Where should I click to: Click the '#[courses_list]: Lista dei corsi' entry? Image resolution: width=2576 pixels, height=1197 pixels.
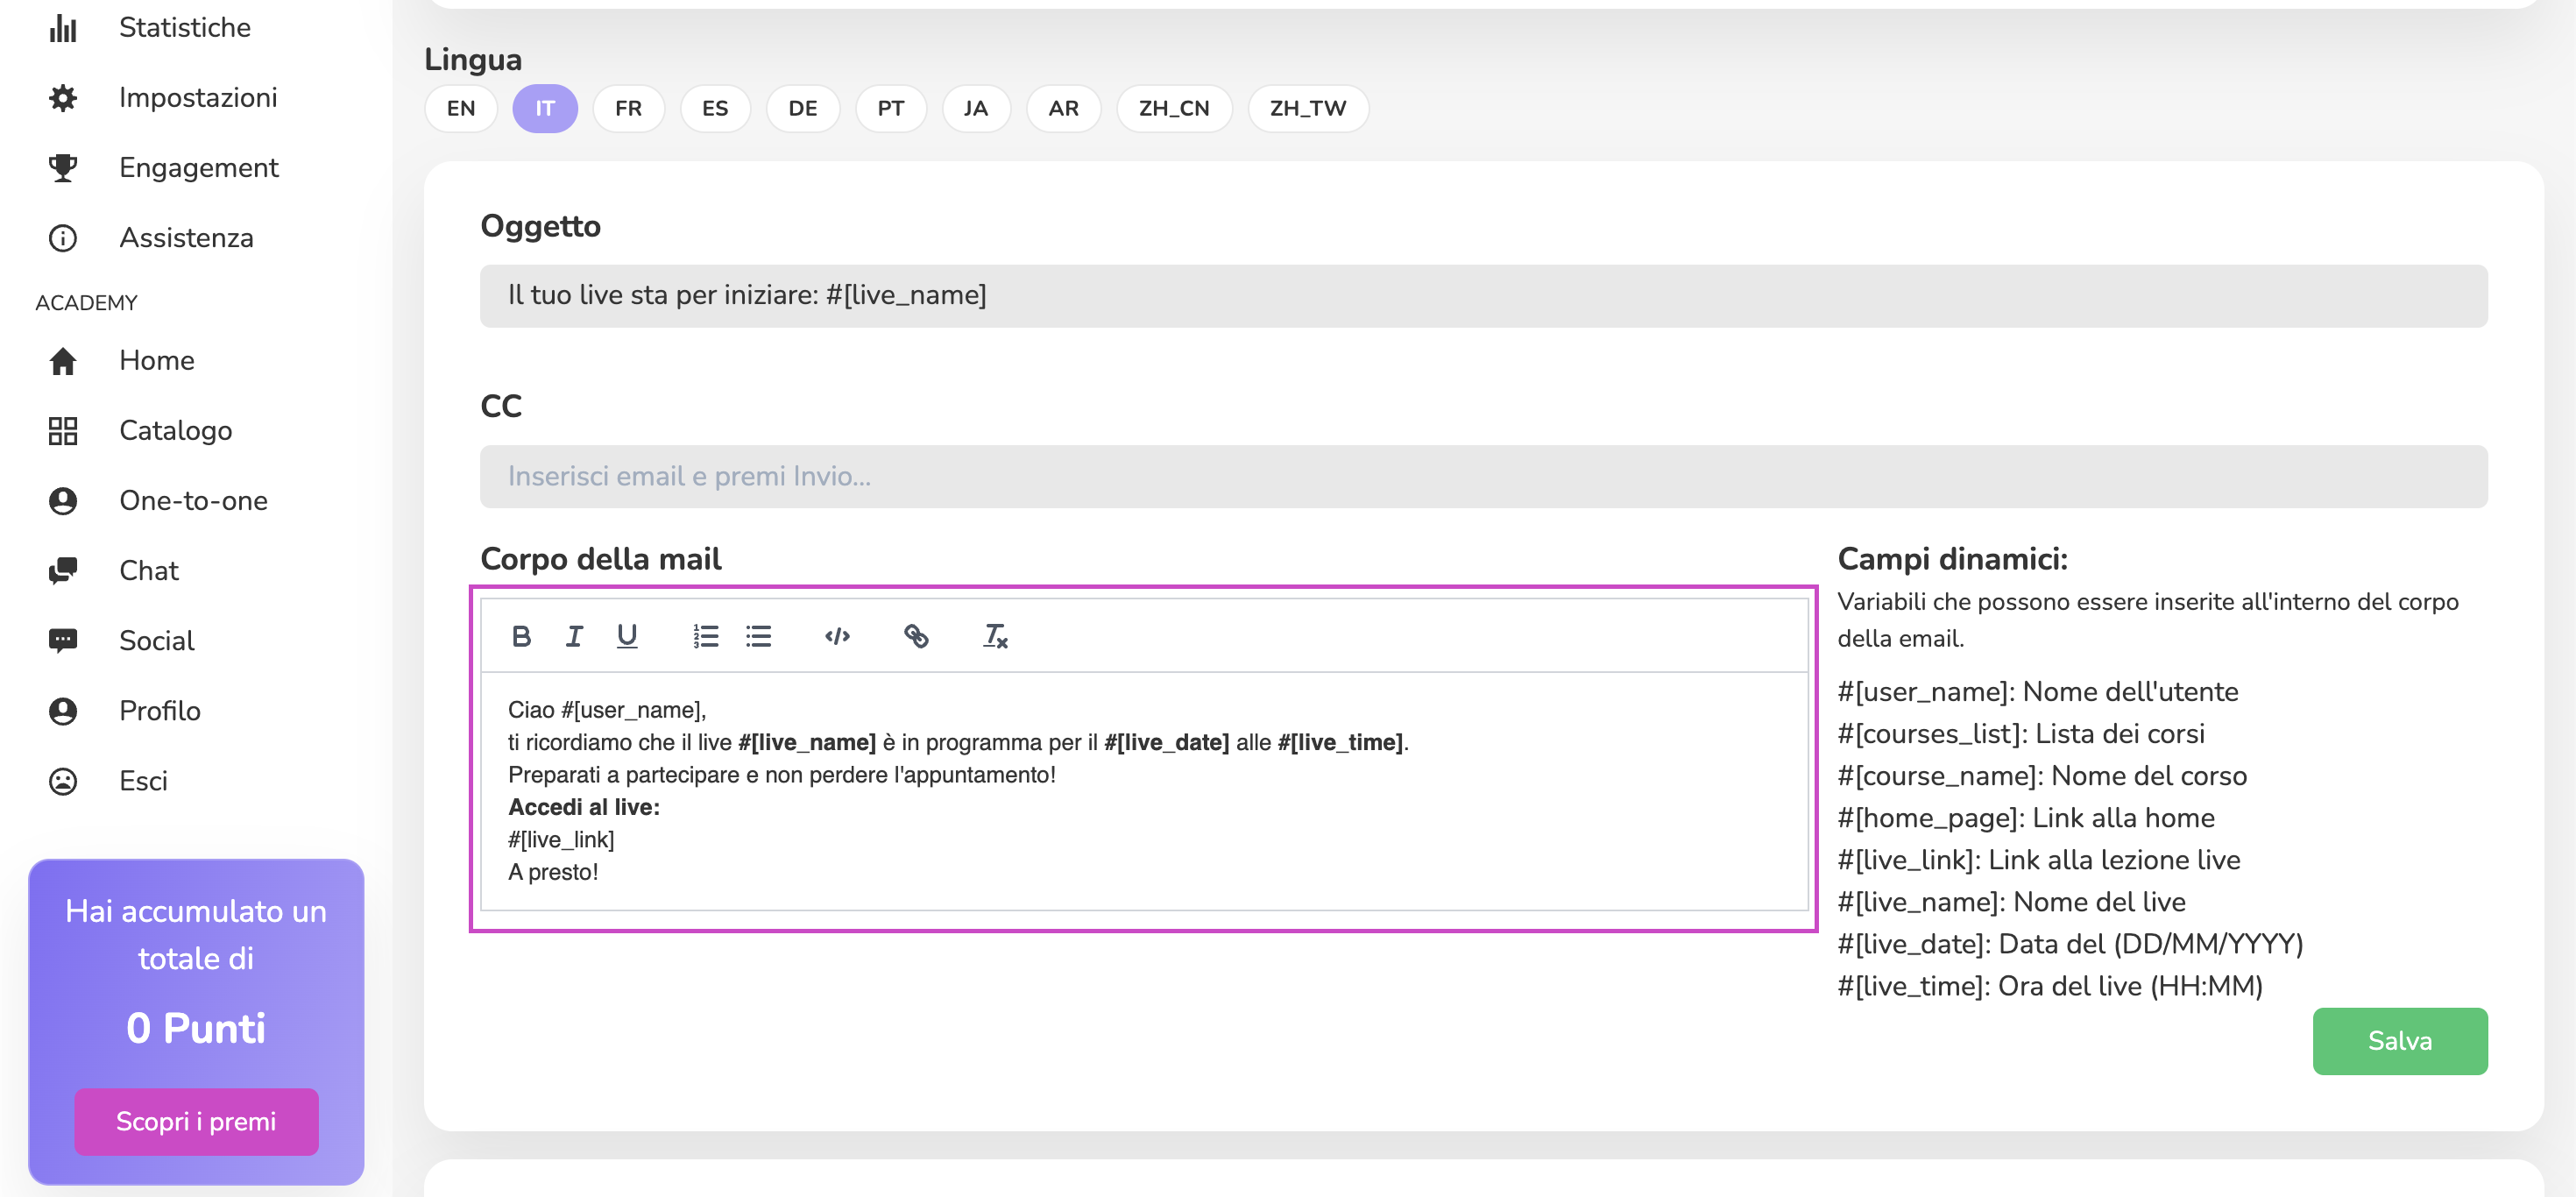tap(2021, 734)
